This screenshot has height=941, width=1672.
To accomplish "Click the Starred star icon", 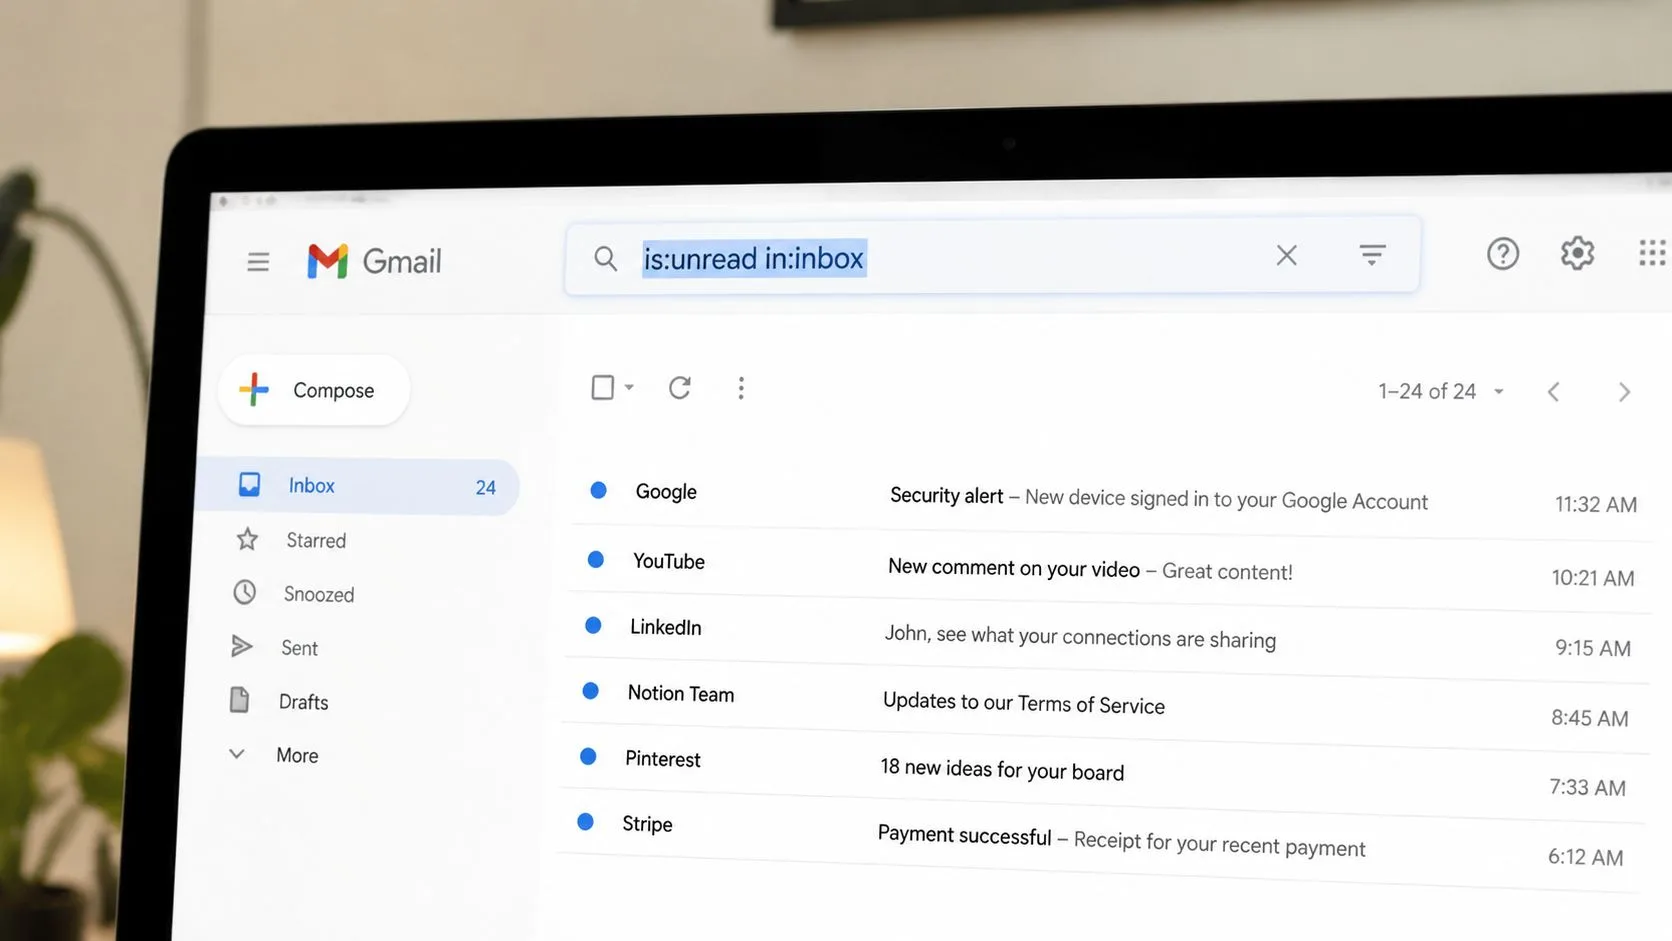I will point(247,540).
